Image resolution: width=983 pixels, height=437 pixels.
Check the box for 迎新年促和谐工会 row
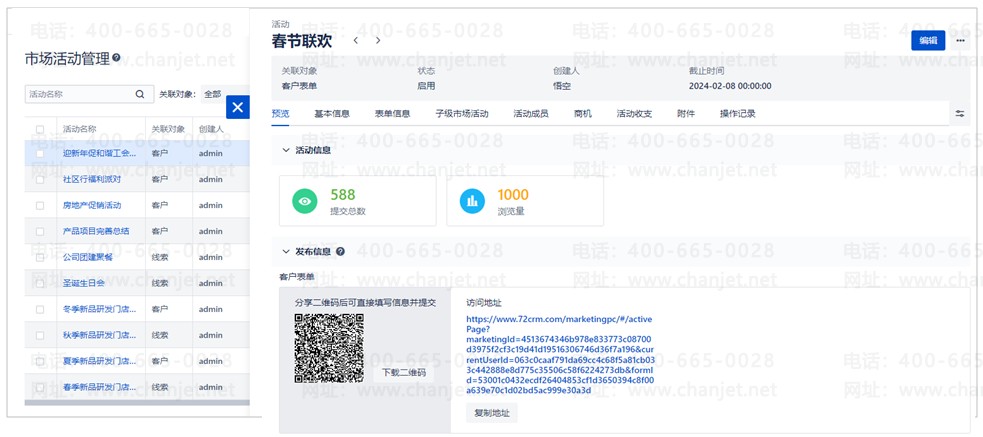pyautogui.click(x=40, y=153)
